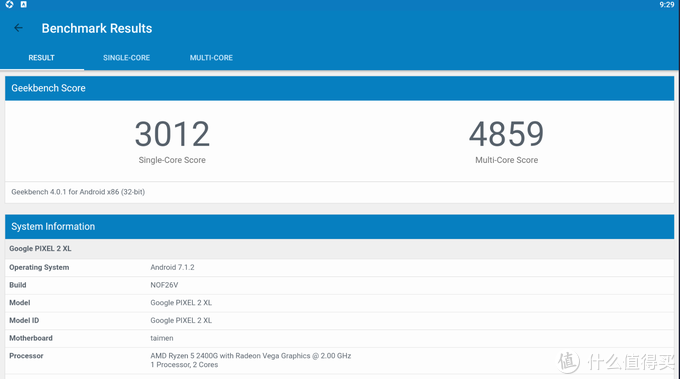Viewport: 680px width, 379px height.
Task: Go back with the arrow icon
Action: point(18,28)
